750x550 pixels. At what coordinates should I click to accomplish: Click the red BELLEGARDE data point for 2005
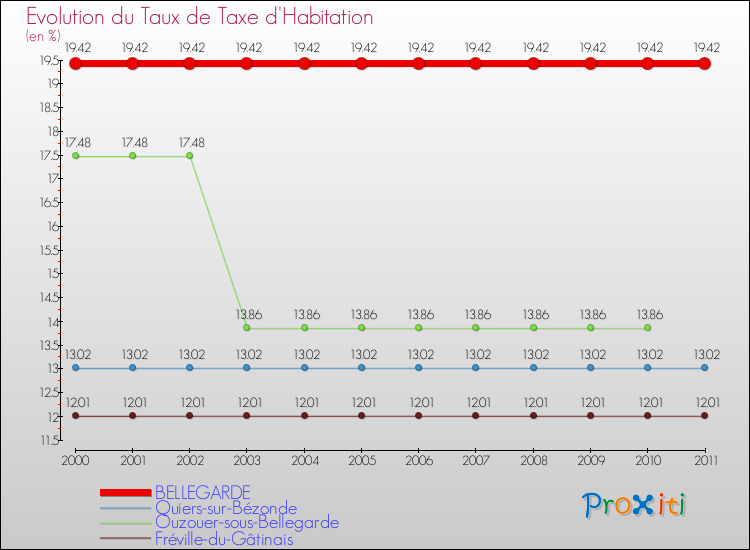point(362,63)
